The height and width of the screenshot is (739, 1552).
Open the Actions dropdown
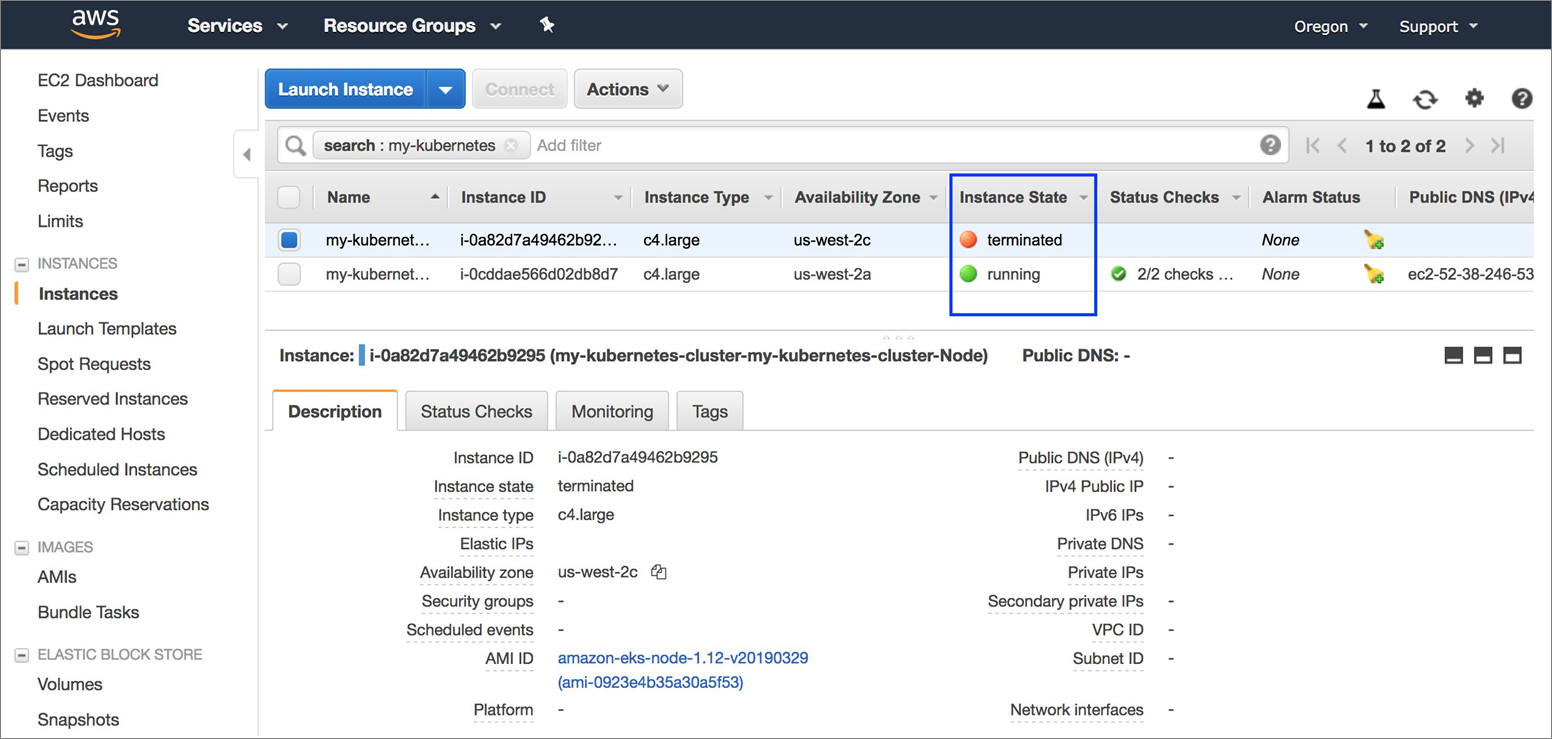click(628, 89)
